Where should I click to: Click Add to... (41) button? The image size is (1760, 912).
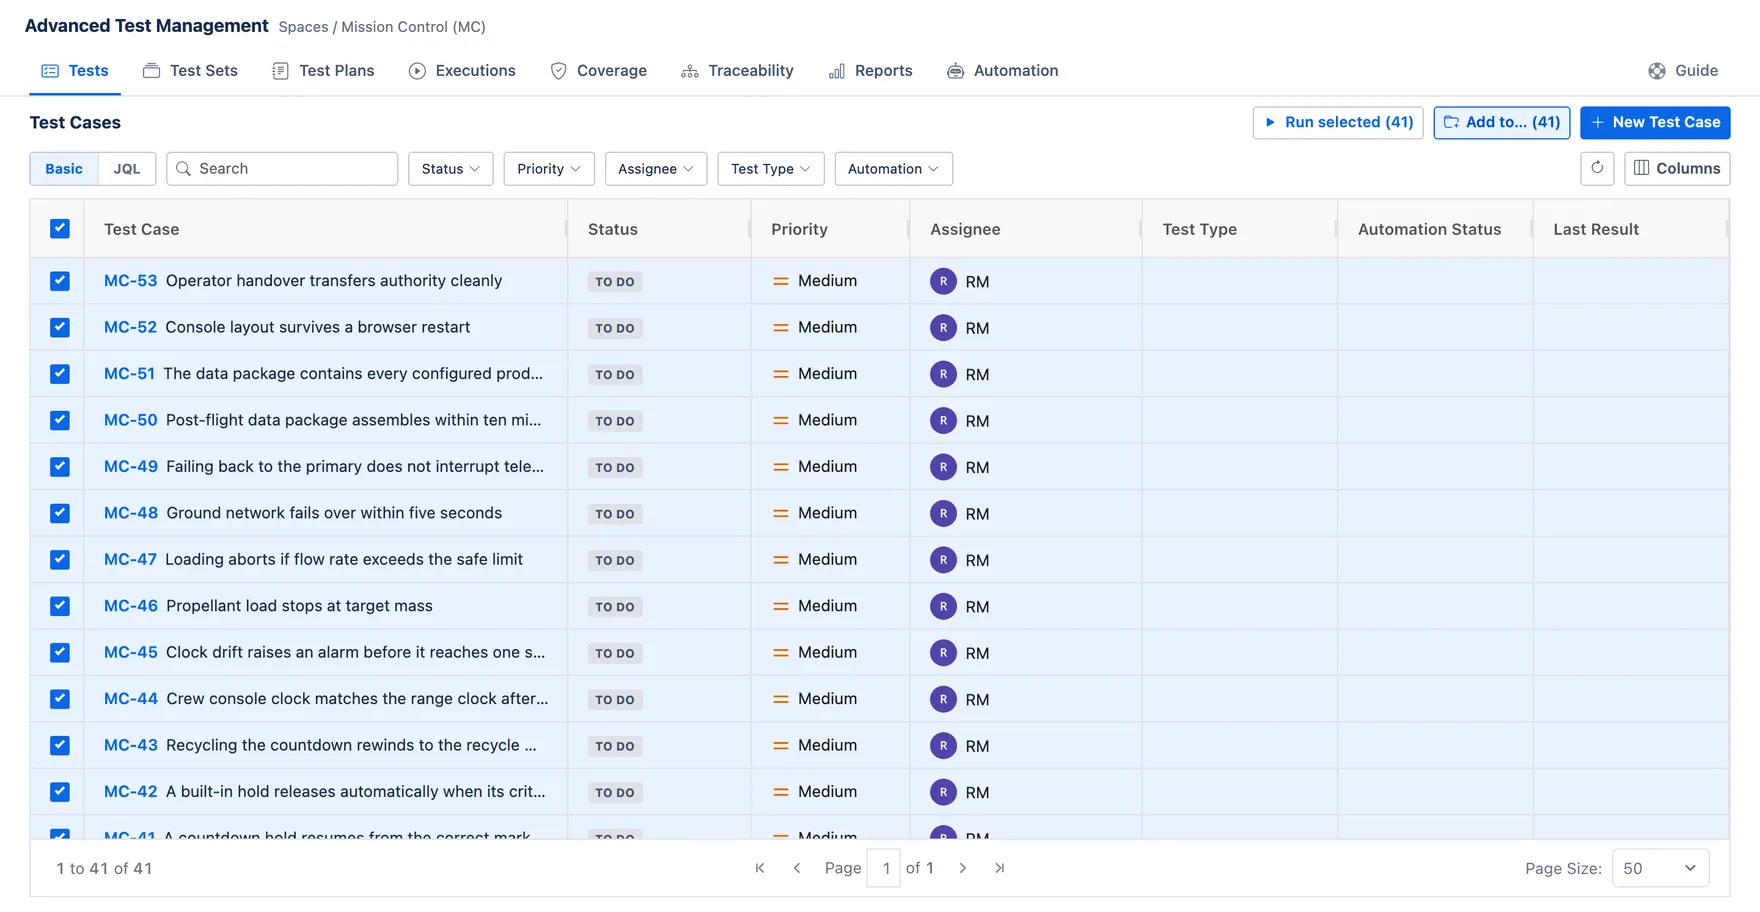pos(1502,122)
